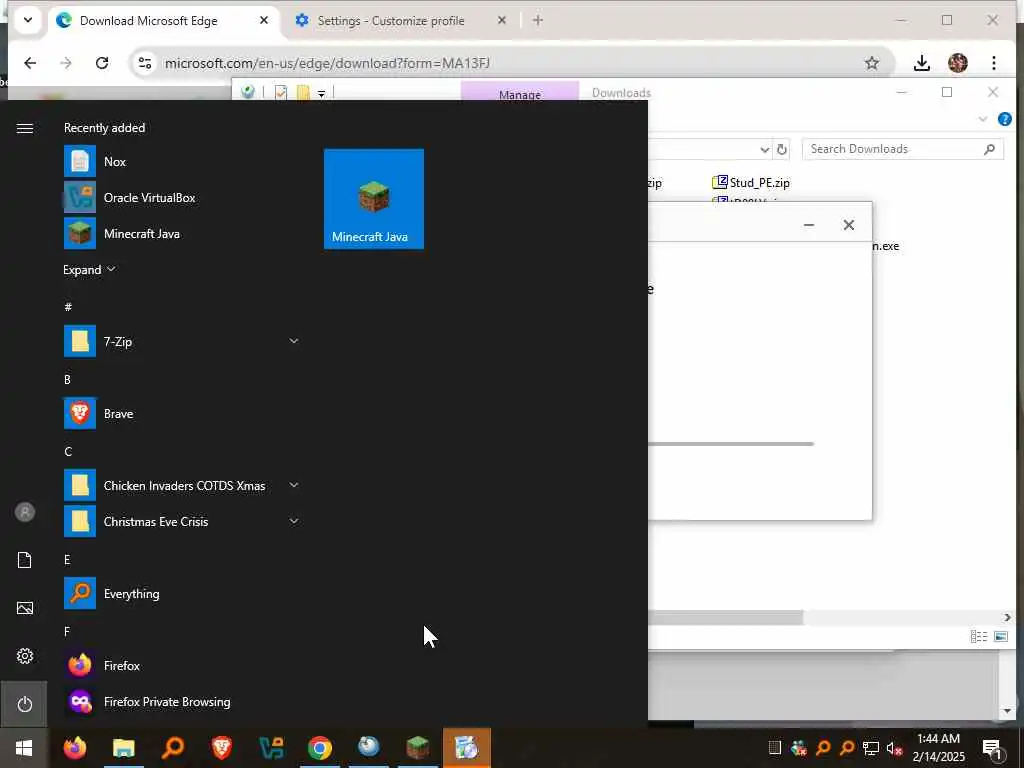Switch Explorer to large icons view
The width and height of the screenshot is (1024, 768).
(1000, 636)
